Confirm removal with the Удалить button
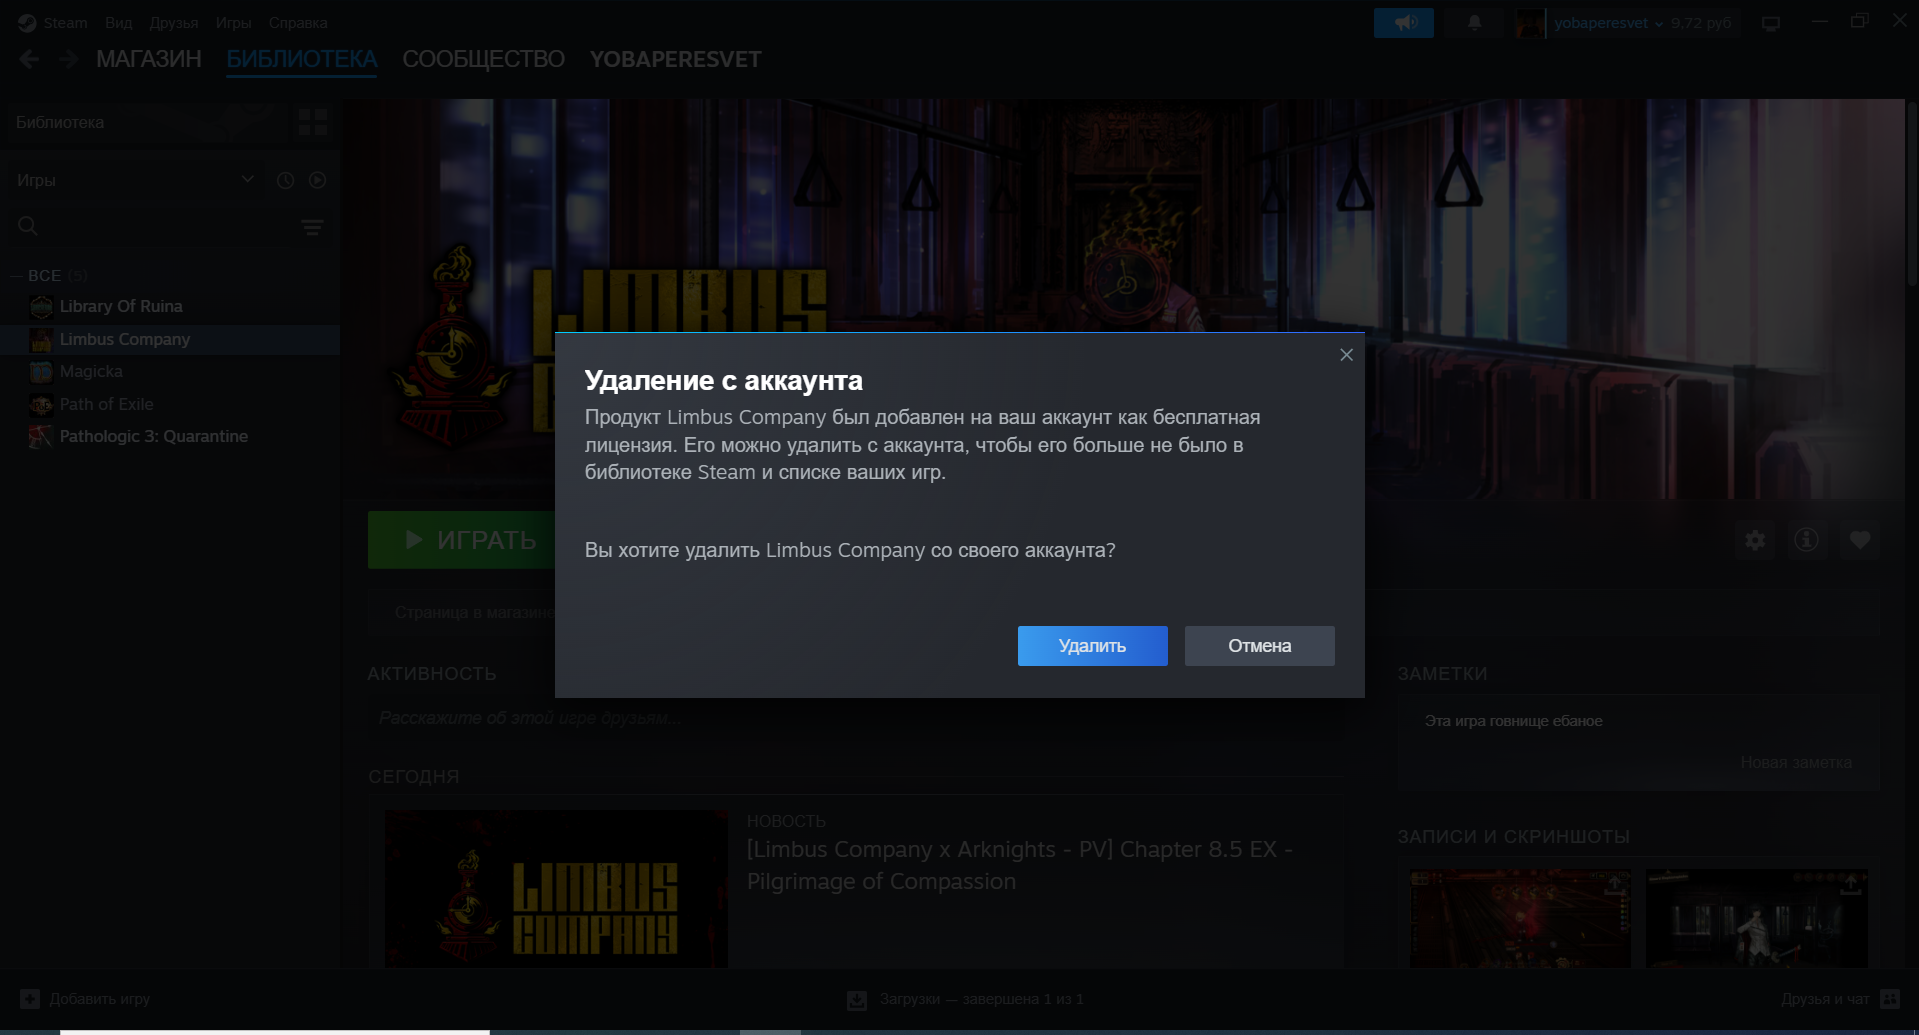Screen dimensions: 1919x1035 (1092, 646)
